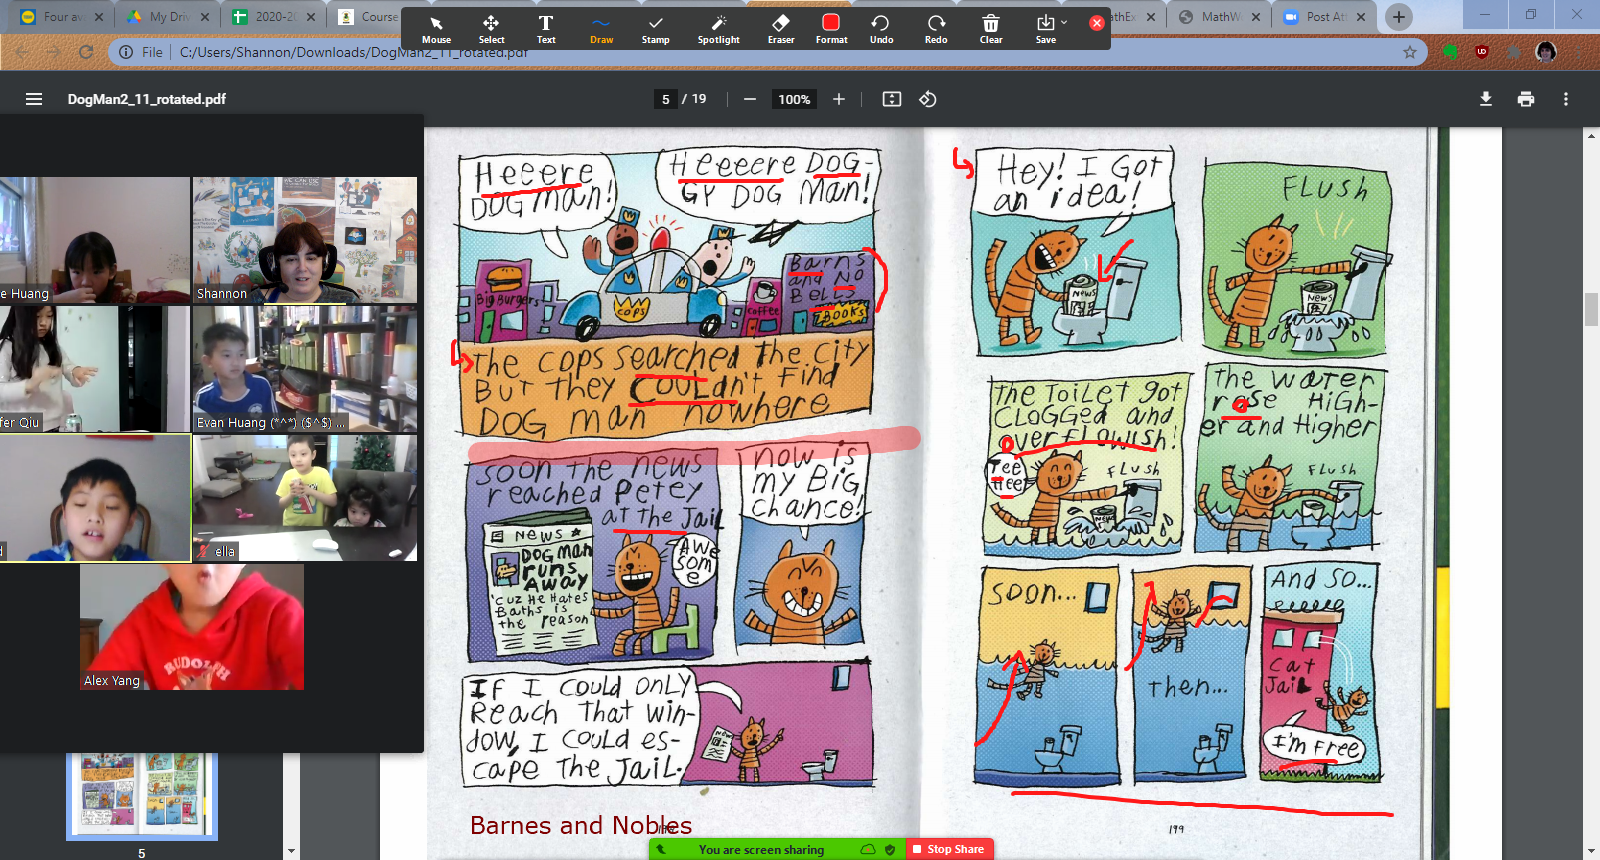The image size is (1600, 860).
Task: Open the page 5 thumbnail in sidebar
Action: 141,795
